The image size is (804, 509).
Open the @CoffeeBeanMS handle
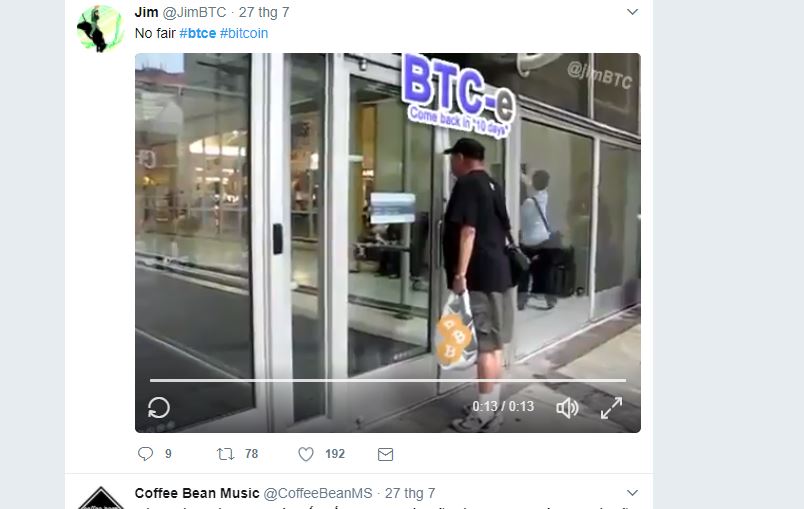318,493
